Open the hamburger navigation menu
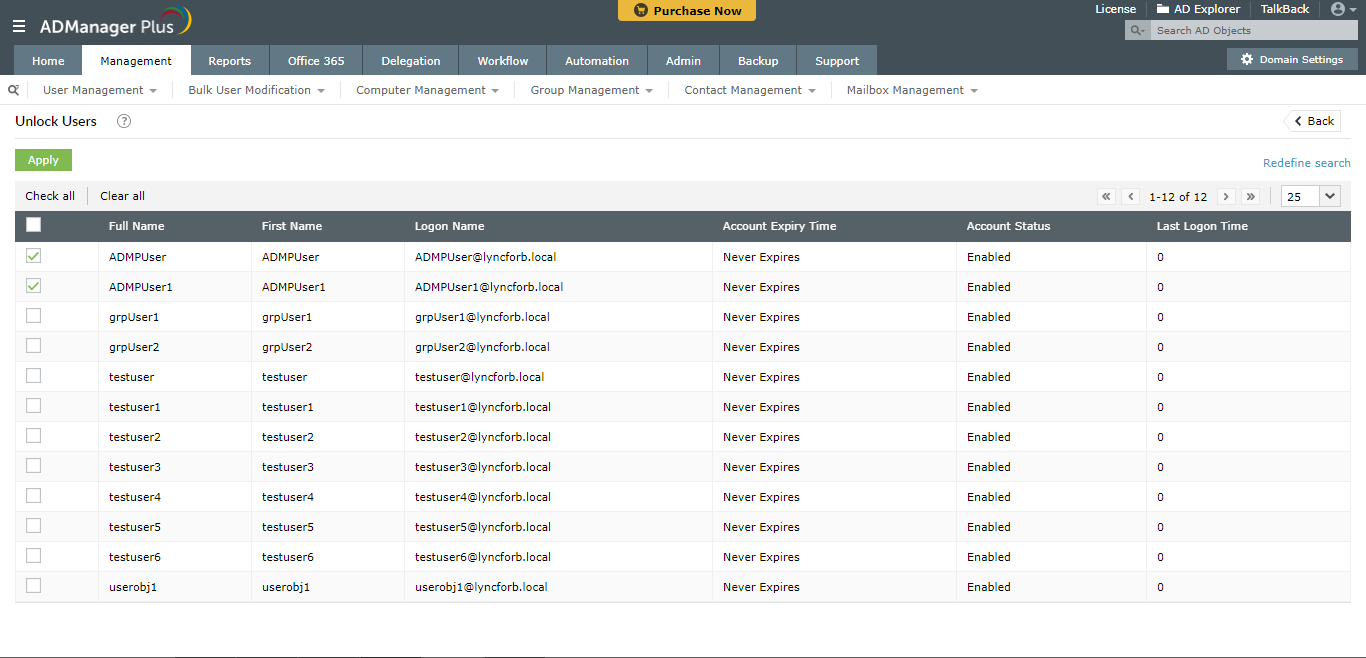The height and width of the screenshot is (658, 1366). tap(19, 26)
